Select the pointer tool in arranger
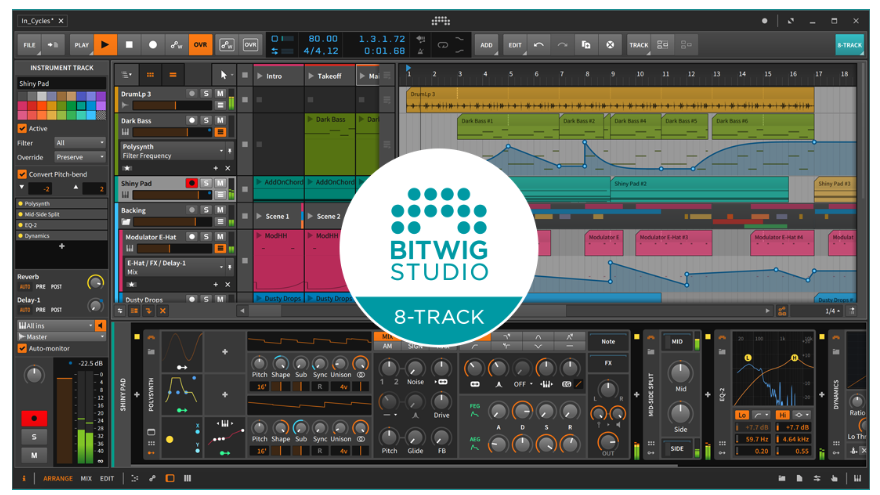This screenshot has height=495, width=880. pos(224,75)
